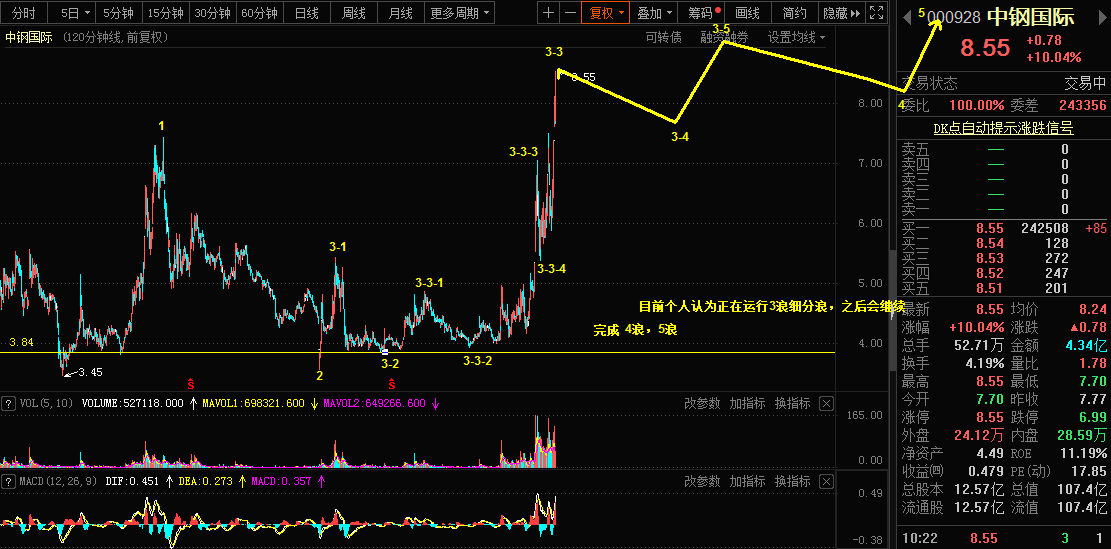Click chart title 中钢国际 (120分钟线,前复权)
The width and height of the screenshot is (1111, 549).
click(x=87, y=38)
